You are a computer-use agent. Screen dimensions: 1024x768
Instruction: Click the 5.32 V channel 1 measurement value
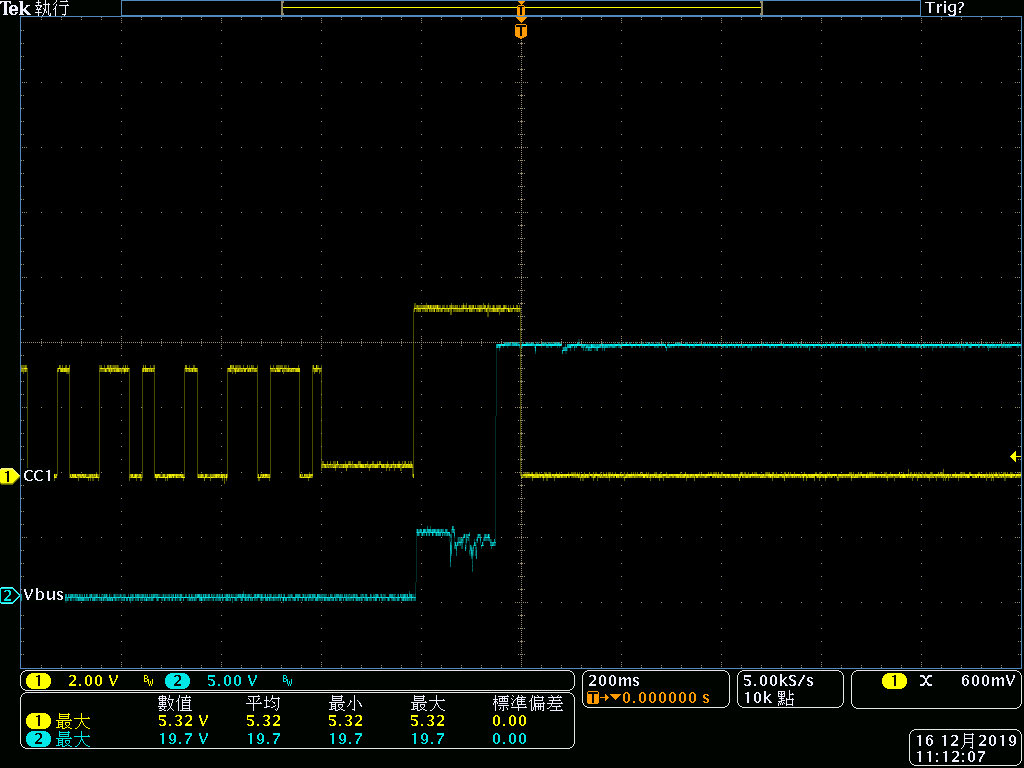click(x=184, y=721)
